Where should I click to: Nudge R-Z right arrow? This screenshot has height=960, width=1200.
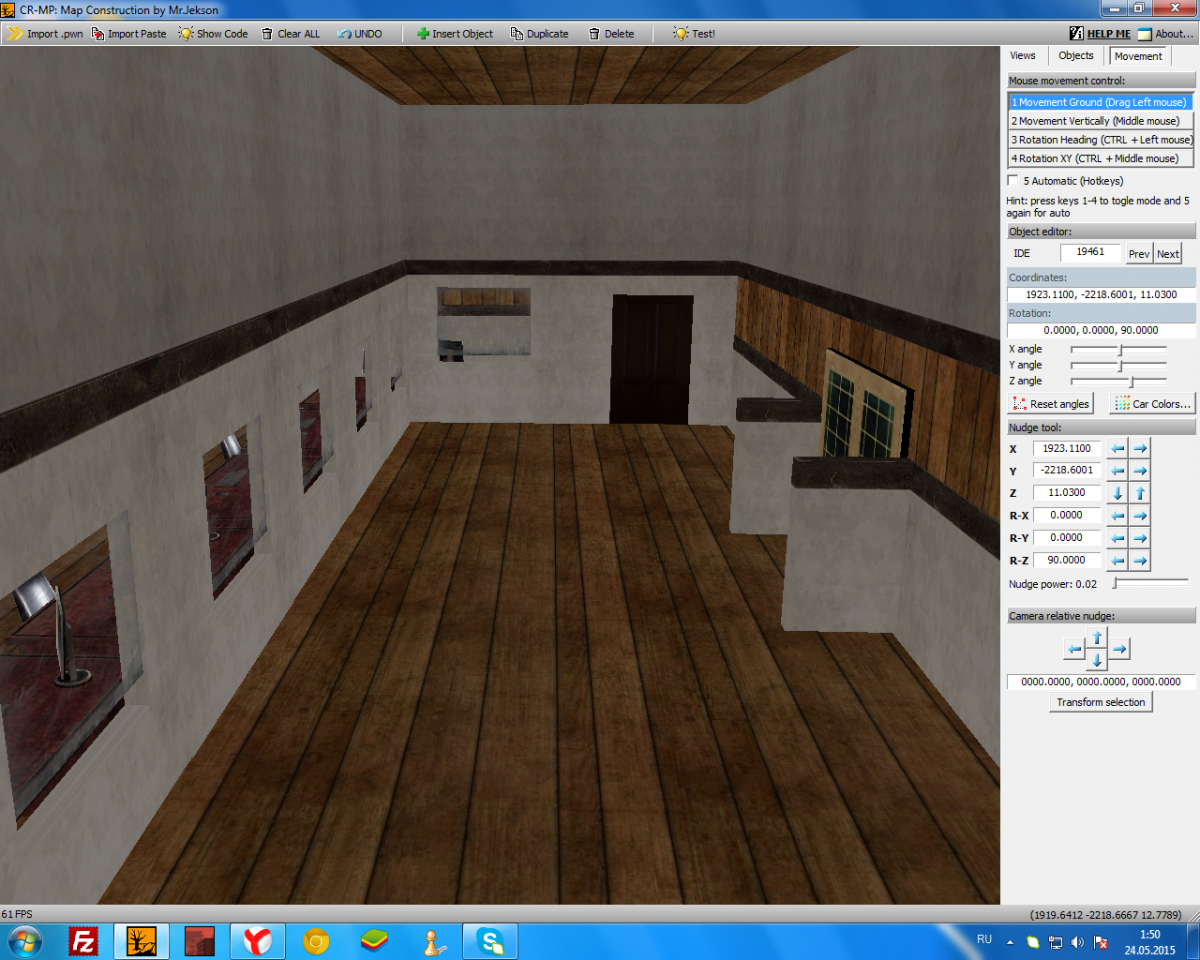tap(1140, 560)
